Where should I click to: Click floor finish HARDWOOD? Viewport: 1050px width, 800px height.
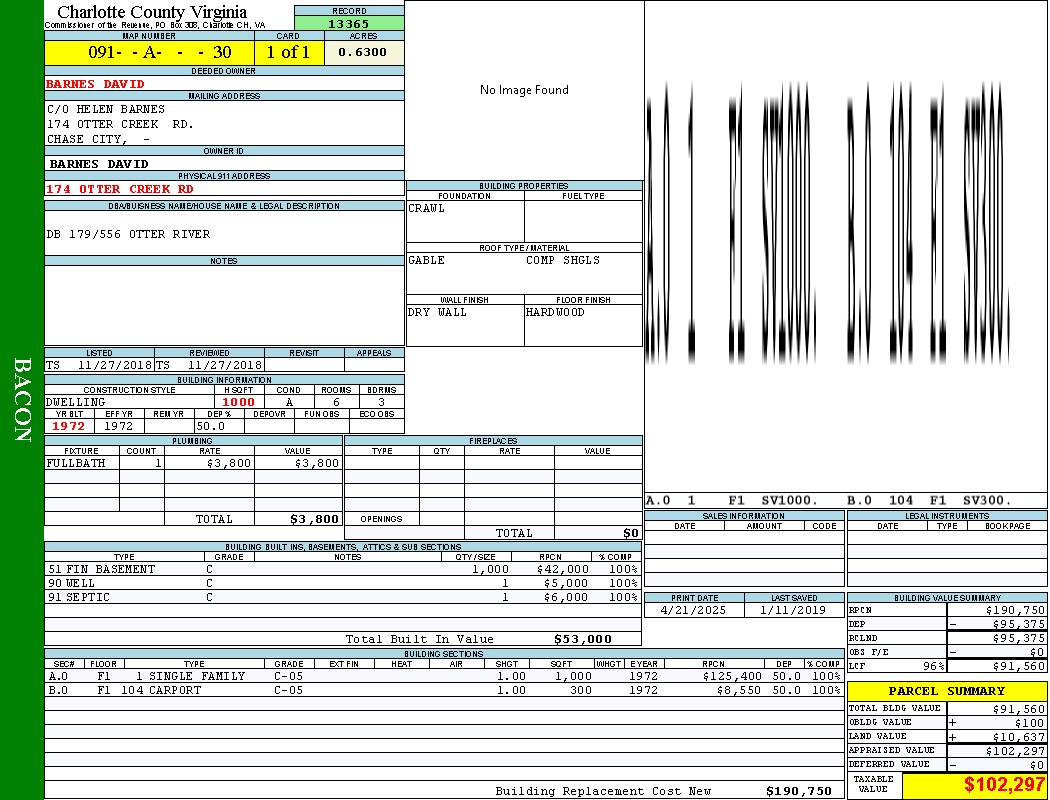click(554, 312)
